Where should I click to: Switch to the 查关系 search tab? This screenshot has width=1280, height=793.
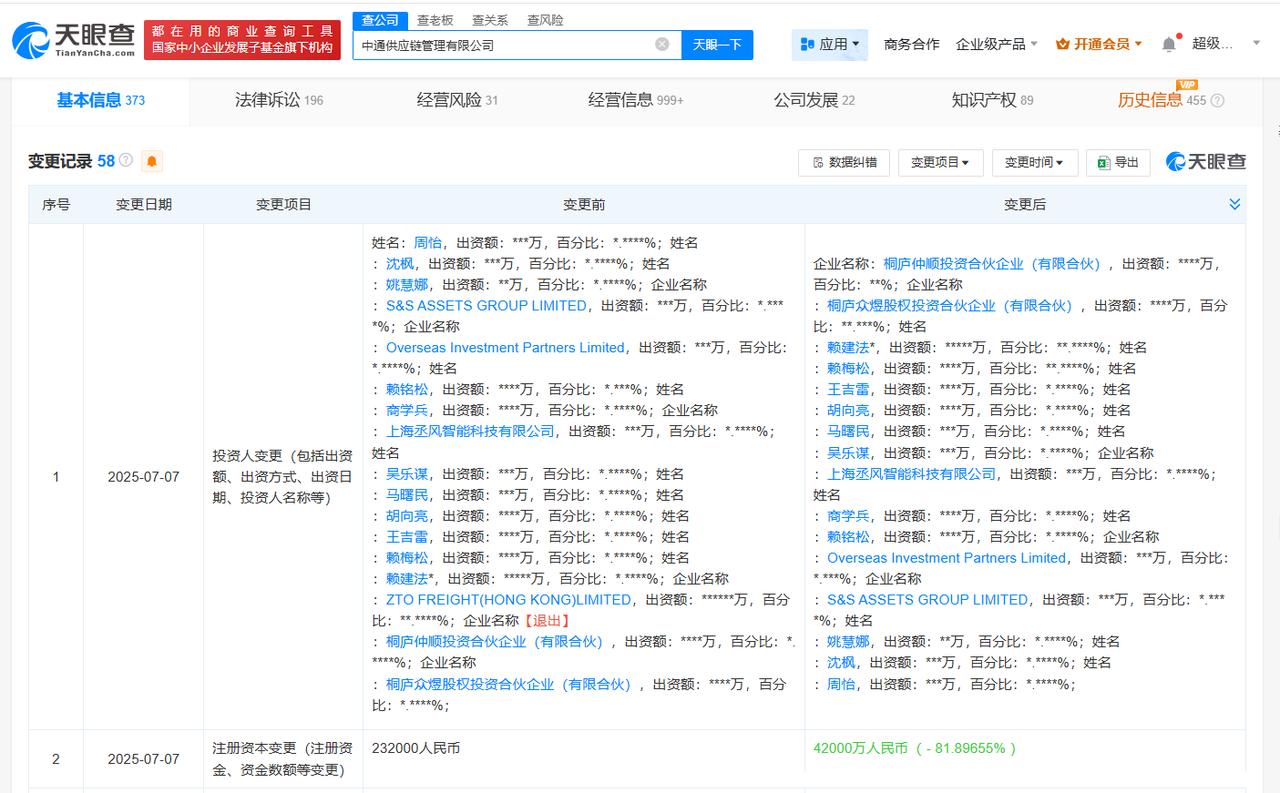[x=490, y=20]
